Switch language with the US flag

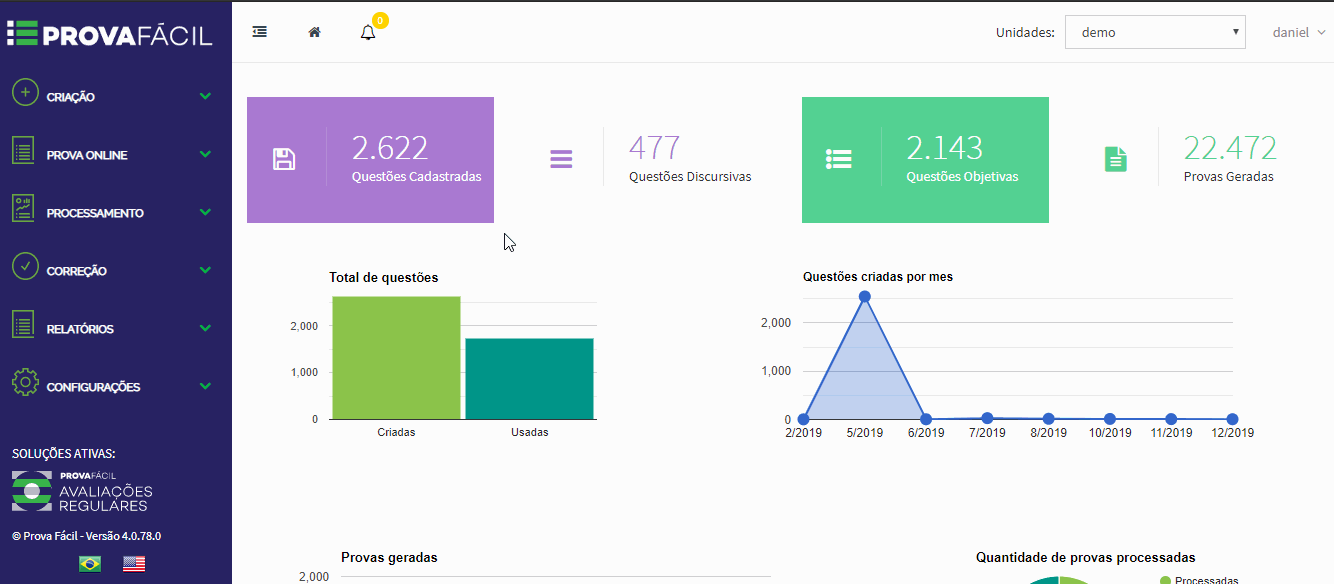tap(134, 564)
